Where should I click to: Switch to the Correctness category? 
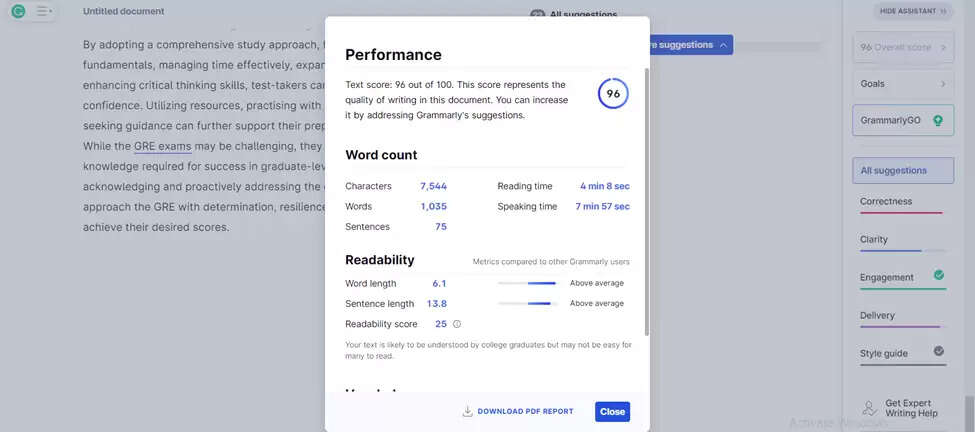point(886,201)
